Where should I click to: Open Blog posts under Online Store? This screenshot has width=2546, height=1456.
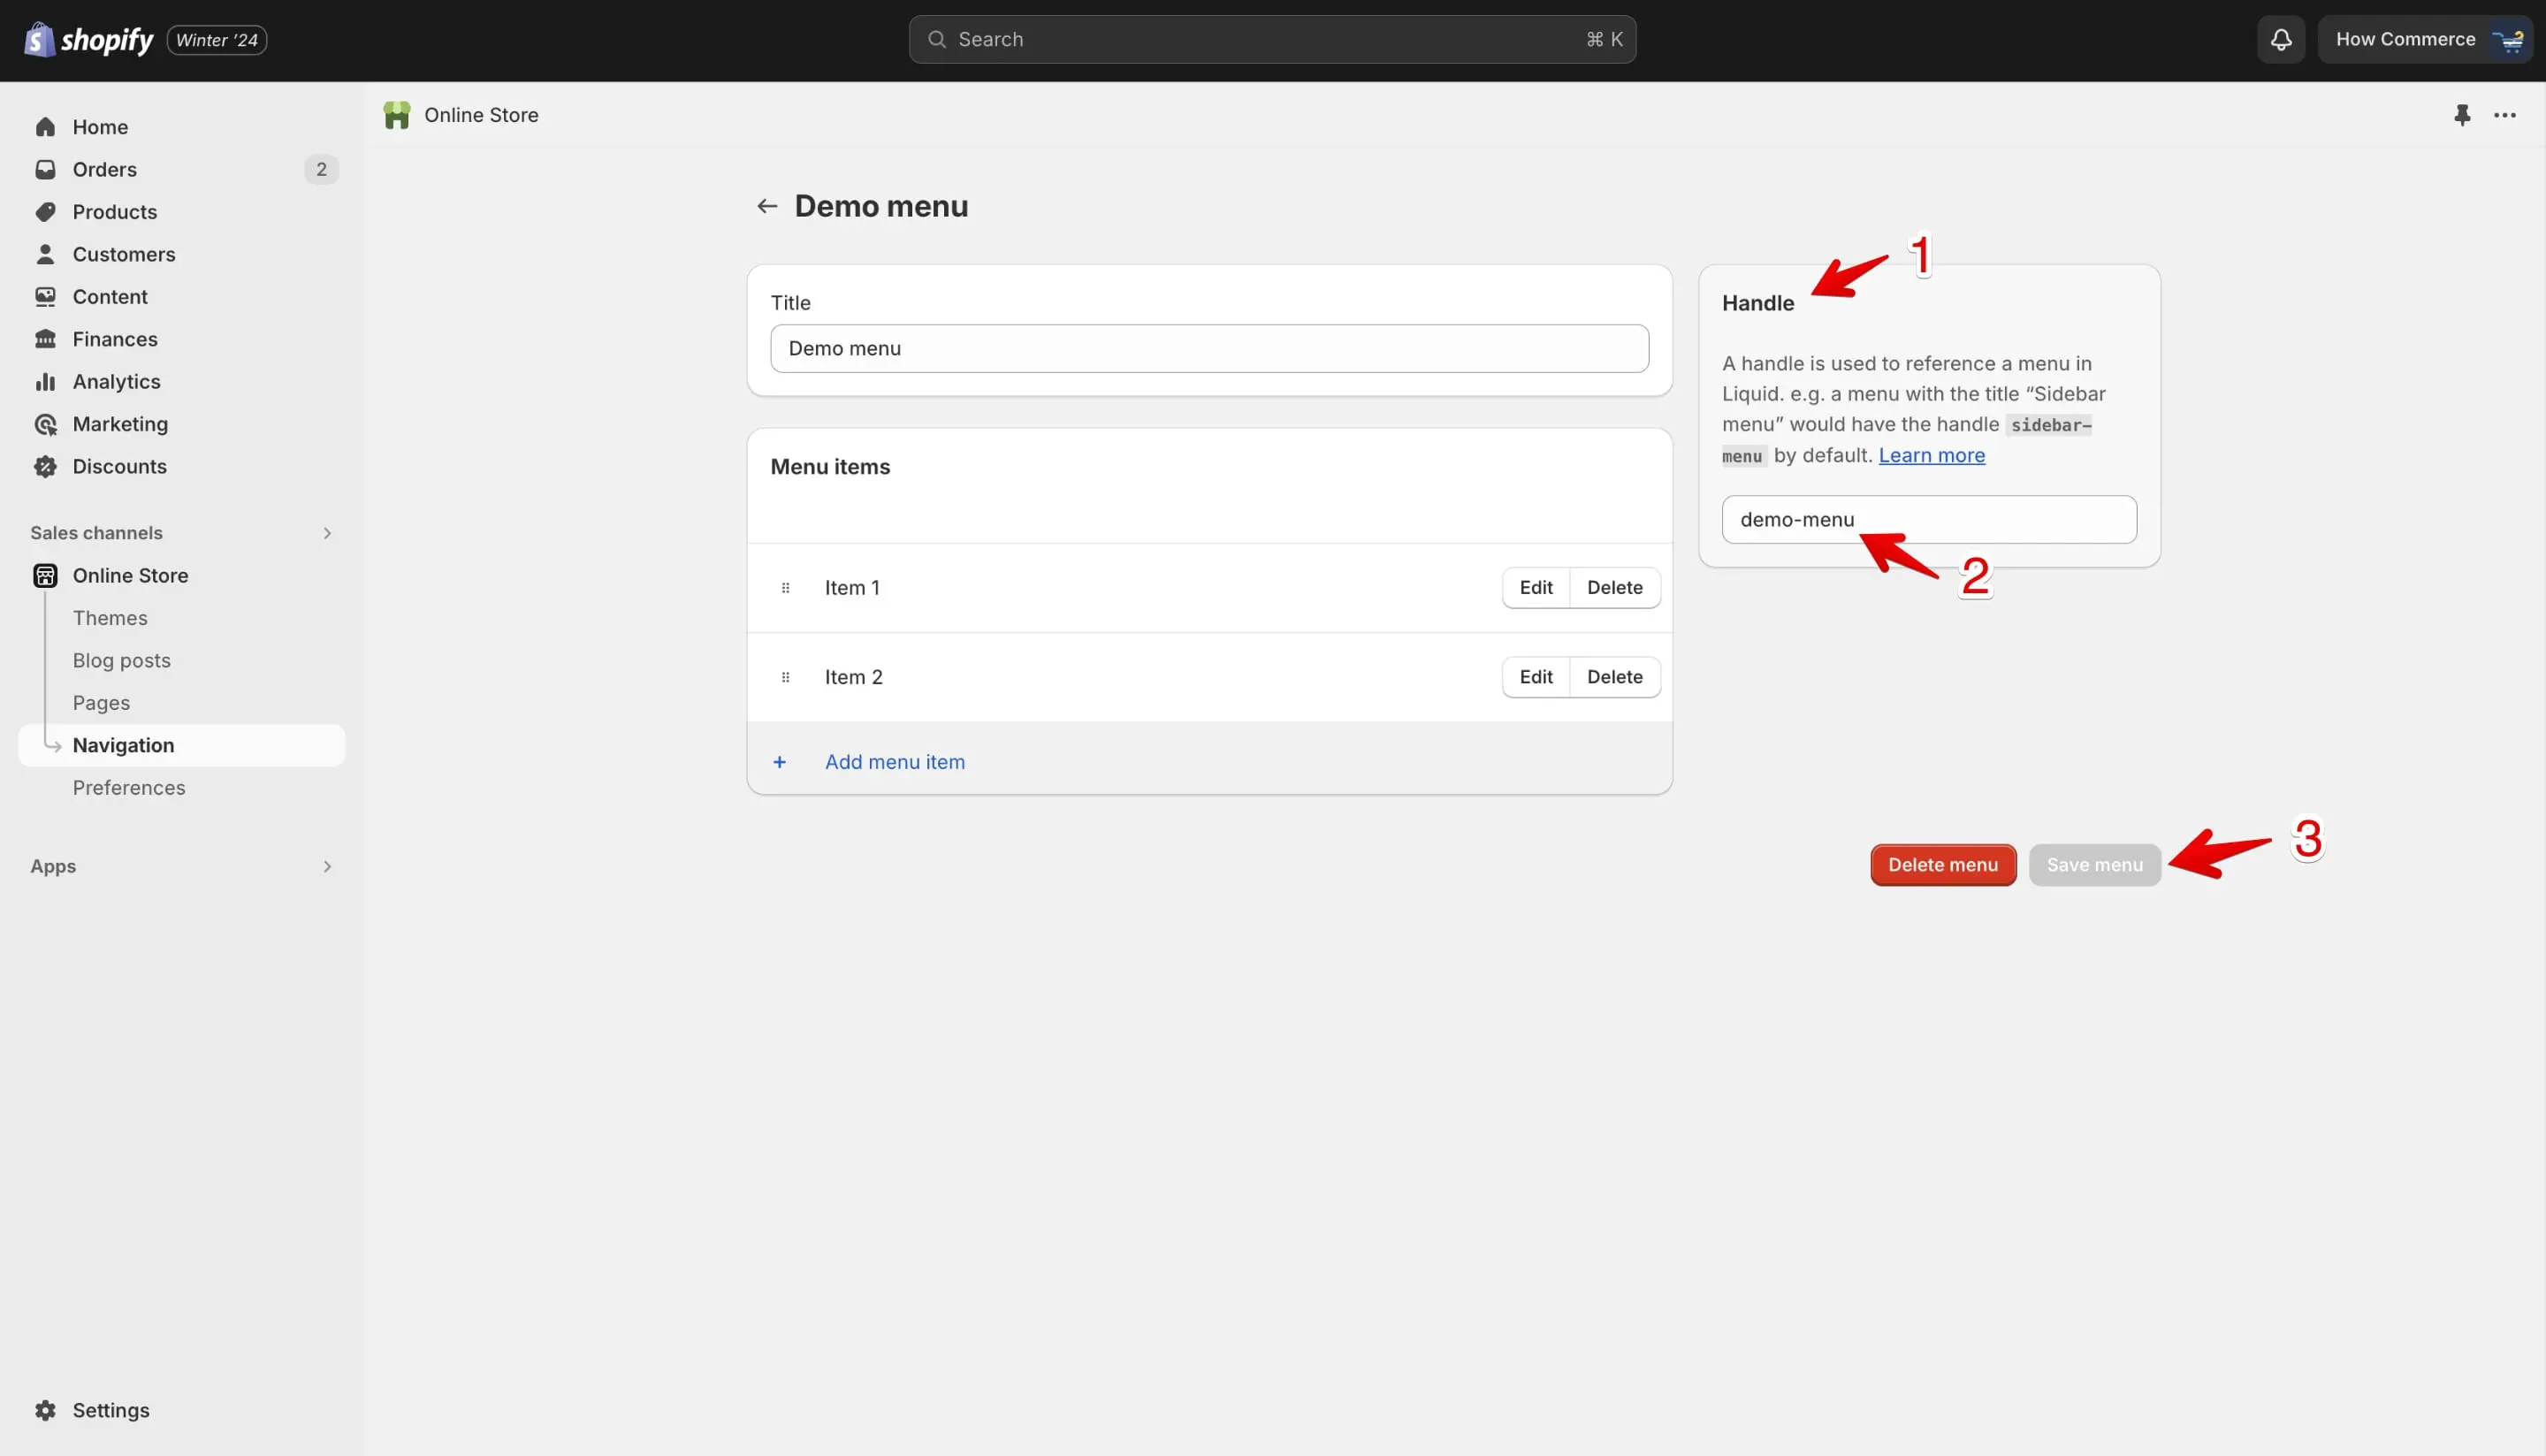[122, 661]
